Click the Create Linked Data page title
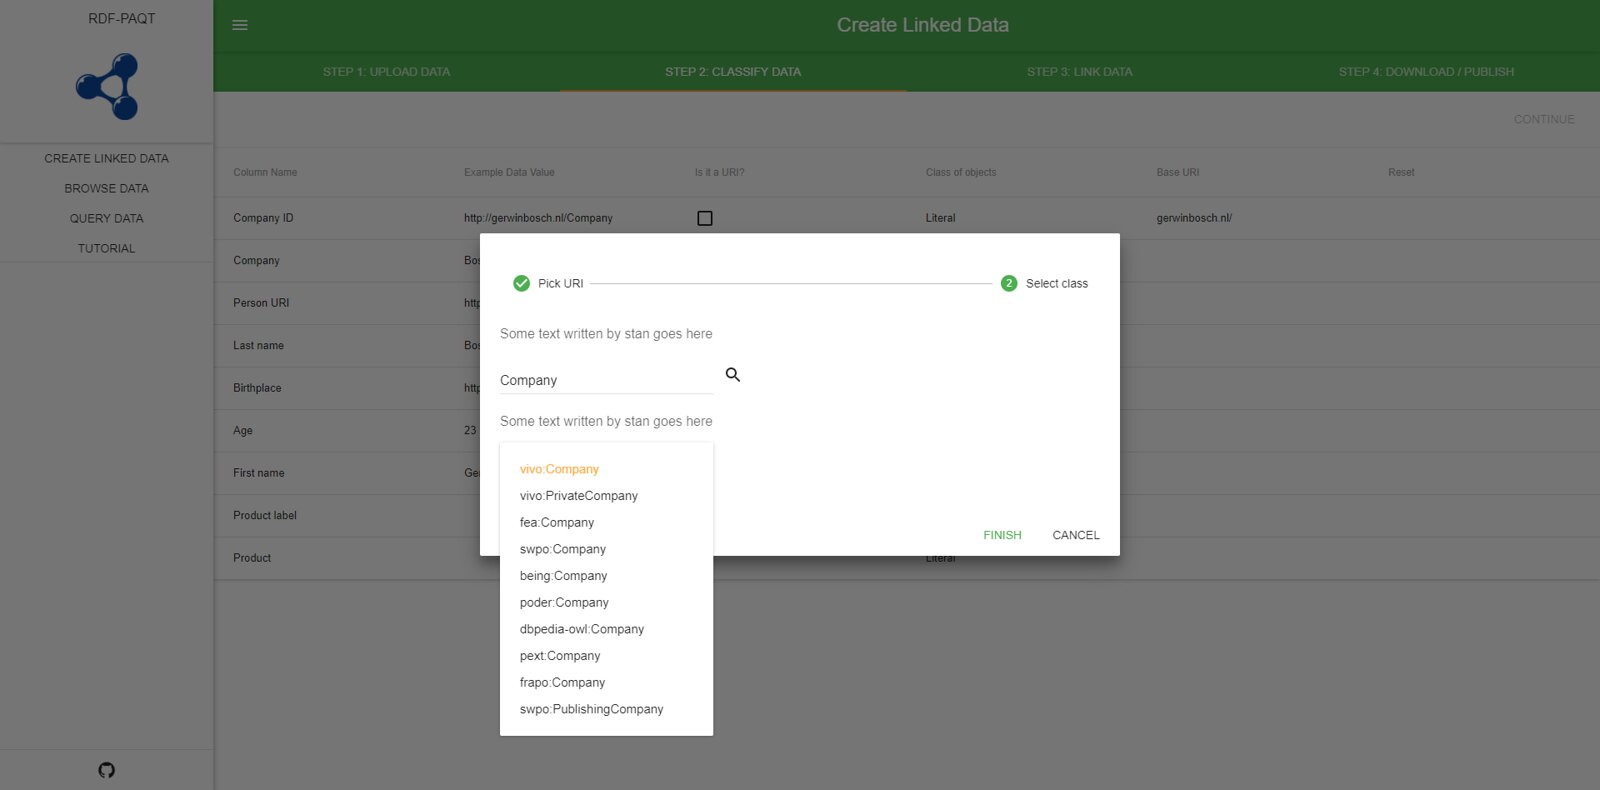This screenshot has height=790, width=1600. pyautogui.click(x=923, y=25)
